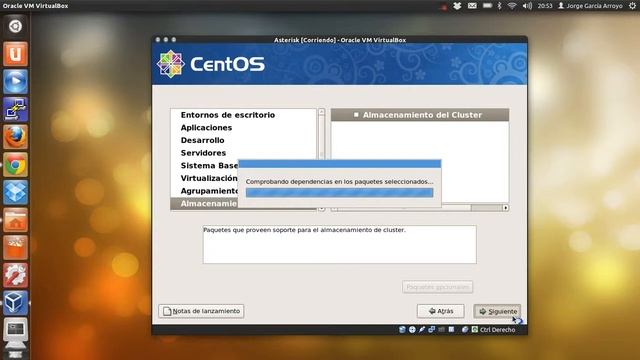Screen dimensions: 640x360
Task: Select the Desarrollo category
Action: (202, 140)
